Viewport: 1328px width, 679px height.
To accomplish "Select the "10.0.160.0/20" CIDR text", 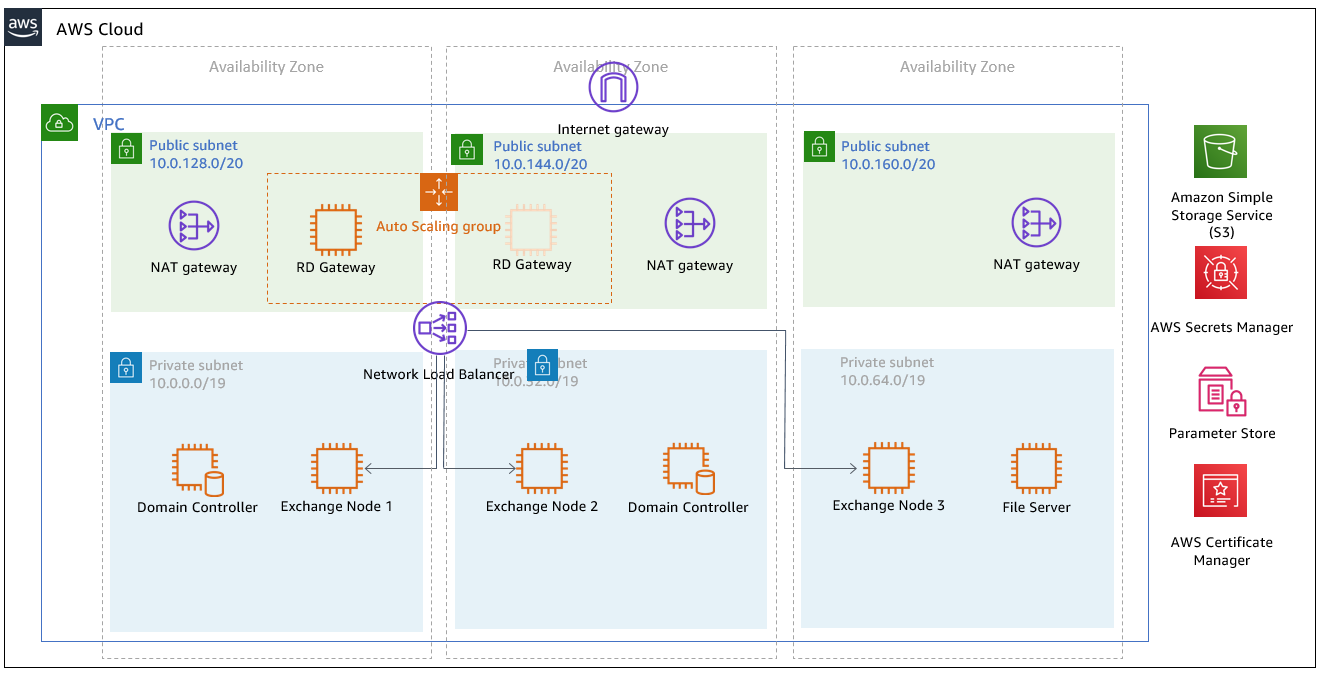I will [888, 163].
